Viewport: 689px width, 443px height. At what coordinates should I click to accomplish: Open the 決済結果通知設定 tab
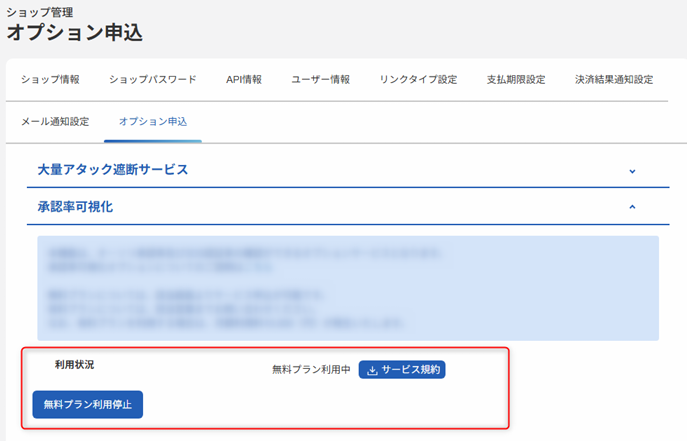pyautogui.click(x=614, y=80)
